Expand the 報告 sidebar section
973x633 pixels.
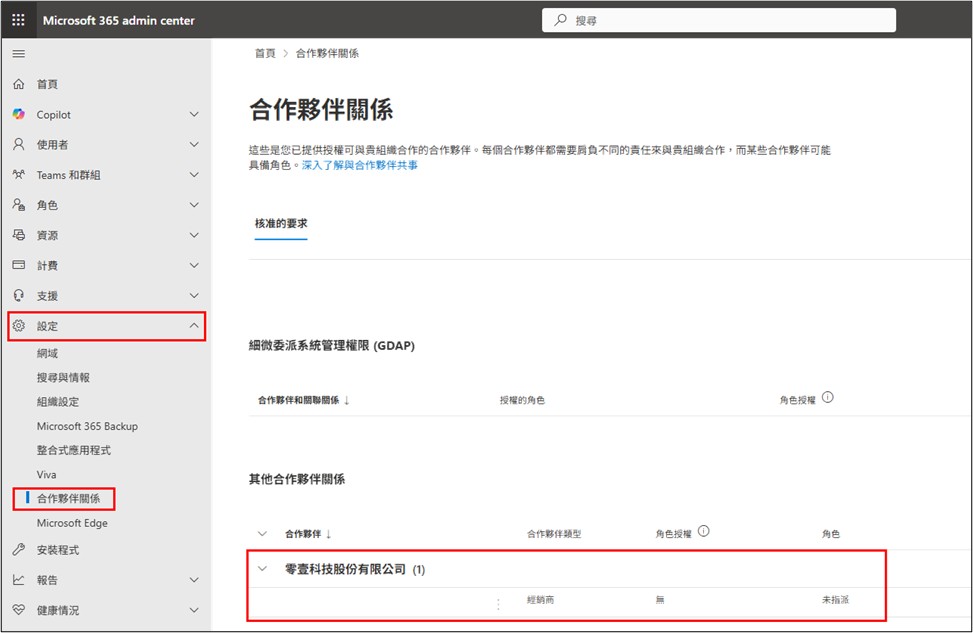pos(195,580)
